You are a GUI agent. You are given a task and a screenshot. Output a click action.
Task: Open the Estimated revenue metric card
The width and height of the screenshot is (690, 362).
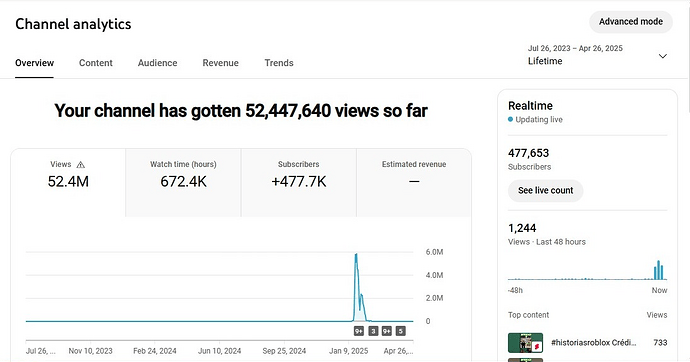pyautogui.click(x=414, y=183)
